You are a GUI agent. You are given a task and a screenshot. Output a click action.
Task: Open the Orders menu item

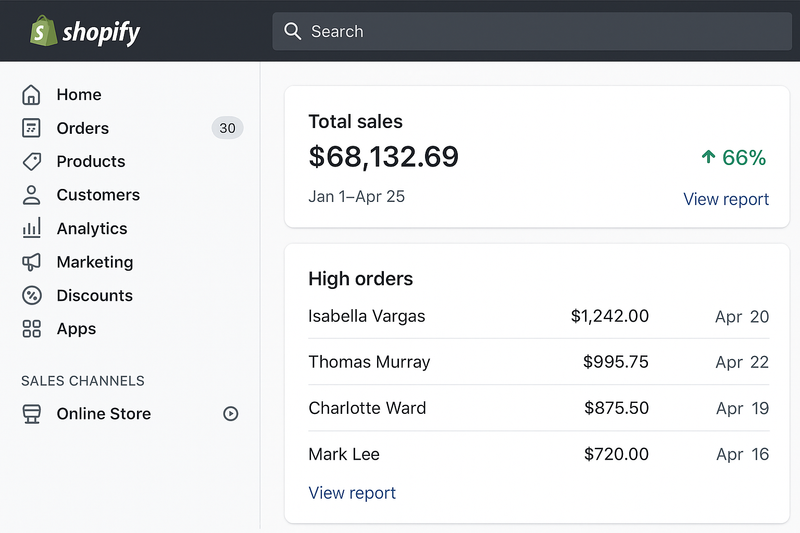click(x=83, y=128)
